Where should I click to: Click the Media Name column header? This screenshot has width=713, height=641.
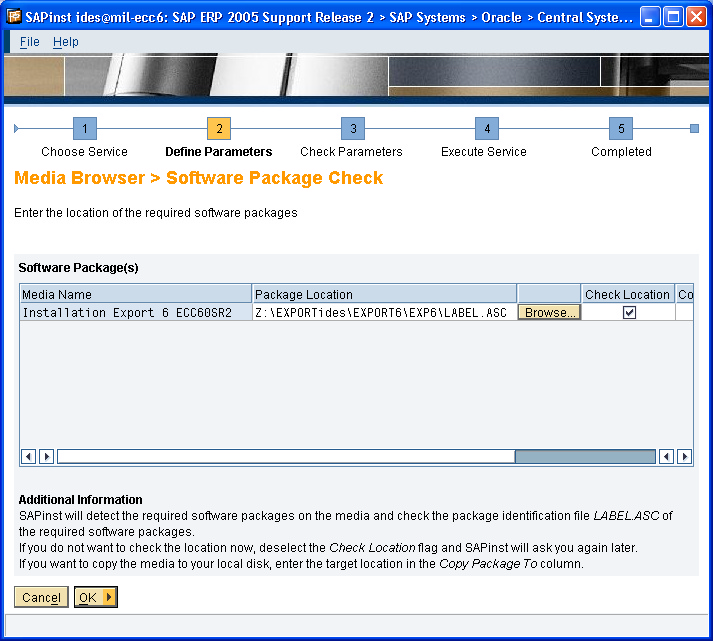[x=136, y=294]
